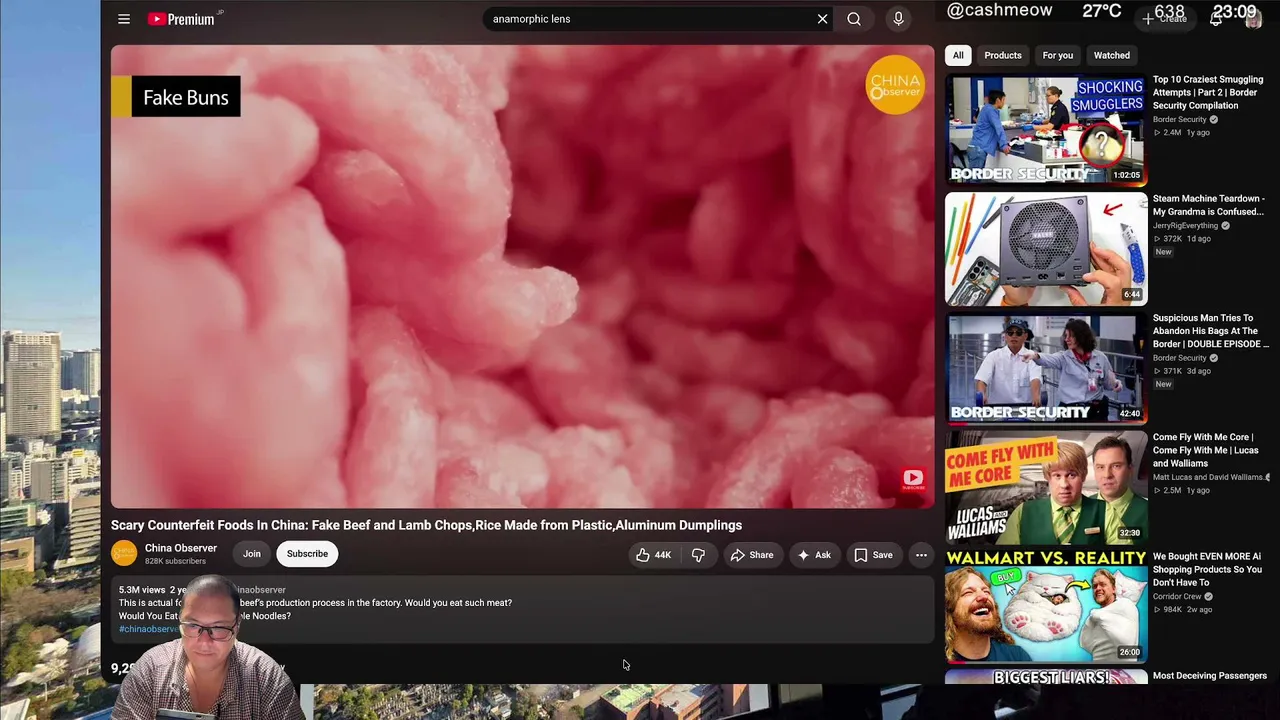The width and height of the screenshot is (1280, 720).
Task: Click title "We Bought EVEN MORE AI Shopping Products"
Action: [x=1207, y=569]
